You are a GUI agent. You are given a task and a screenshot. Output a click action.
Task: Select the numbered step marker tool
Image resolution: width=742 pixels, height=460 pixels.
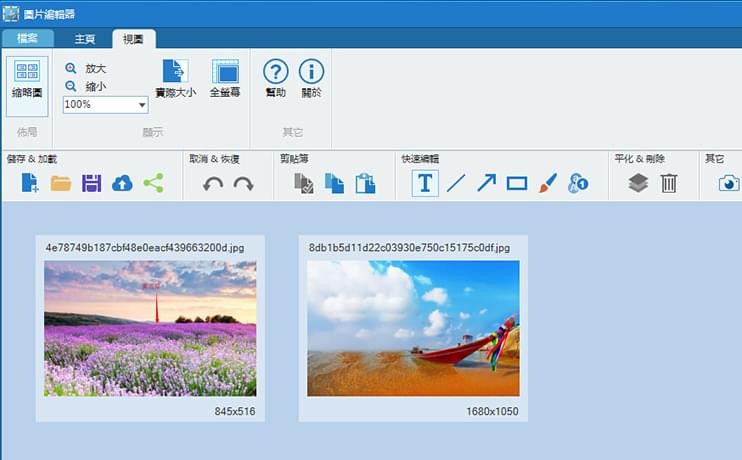(578, 183)
